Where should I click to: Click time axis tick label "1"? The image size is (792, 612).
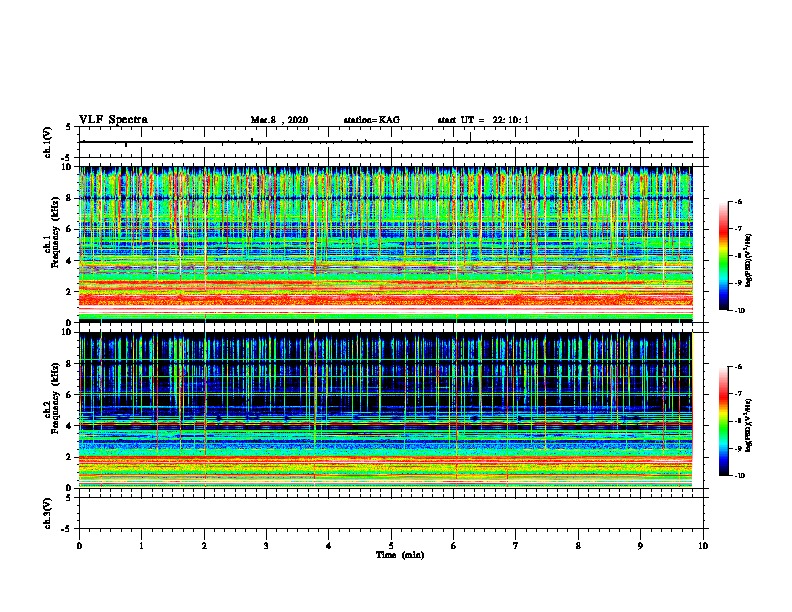coord(141,546)
